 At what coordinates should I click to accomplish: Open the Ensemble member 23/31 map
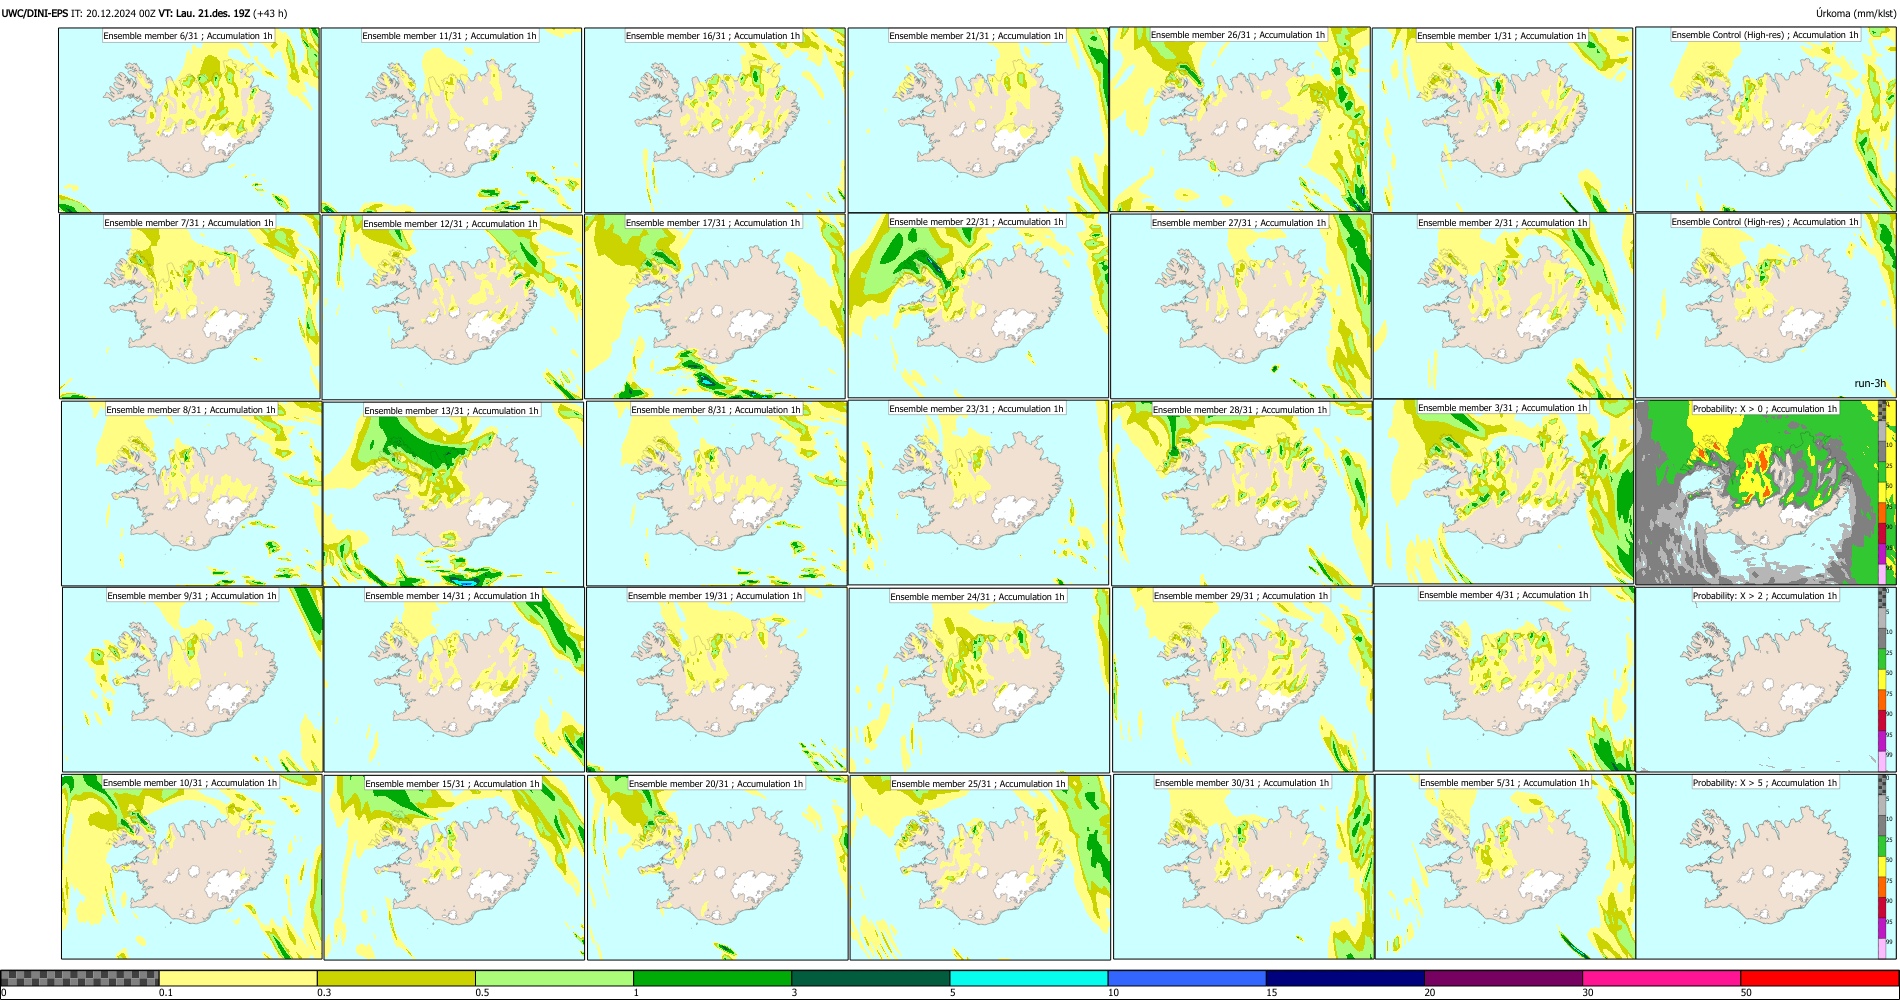[979, 493]
